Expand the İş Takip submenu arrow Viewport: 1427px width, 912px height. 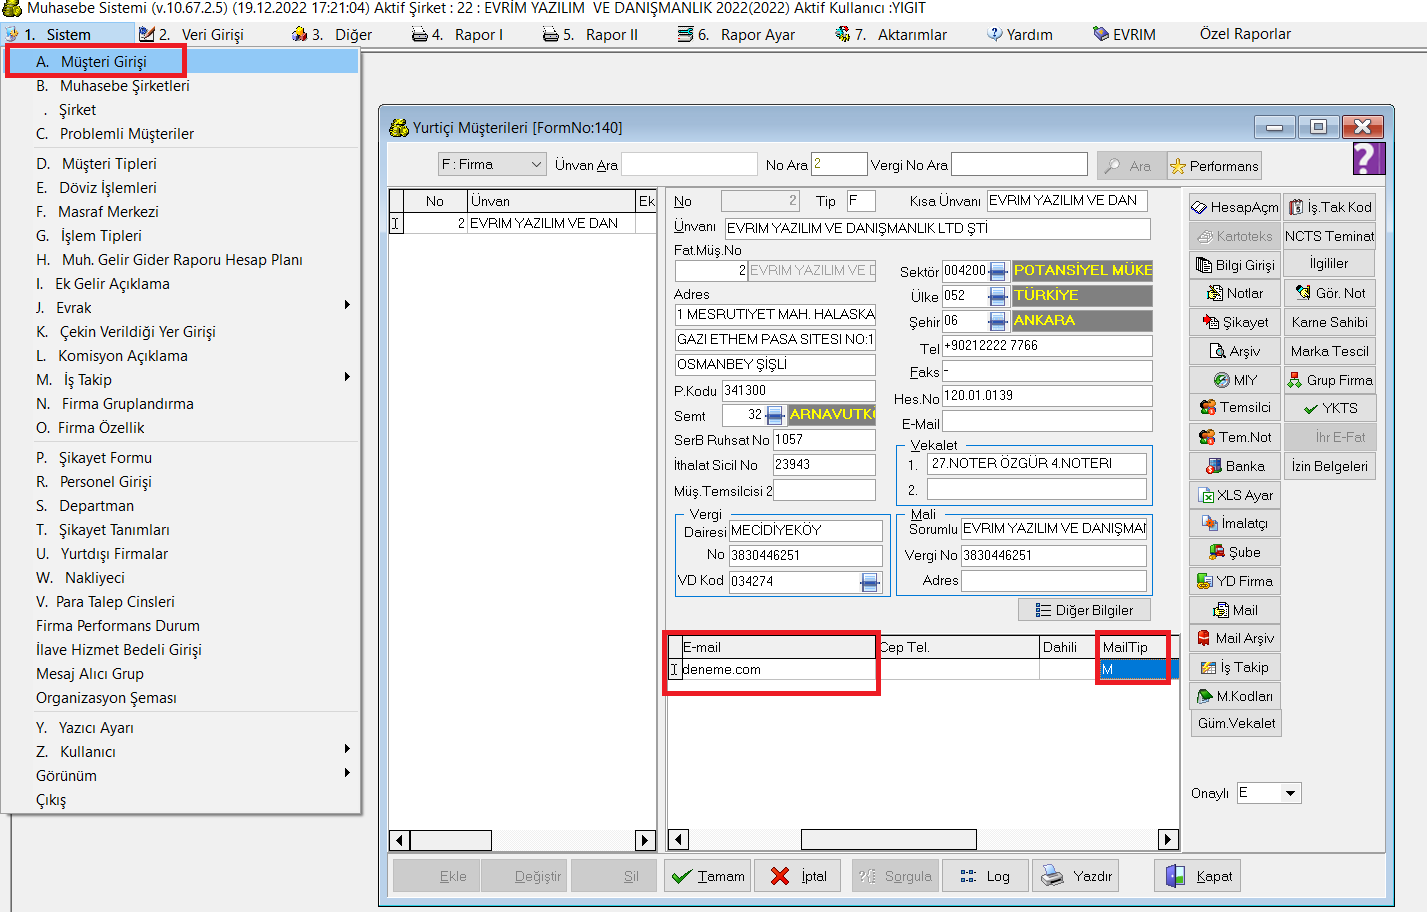(347, 377)
